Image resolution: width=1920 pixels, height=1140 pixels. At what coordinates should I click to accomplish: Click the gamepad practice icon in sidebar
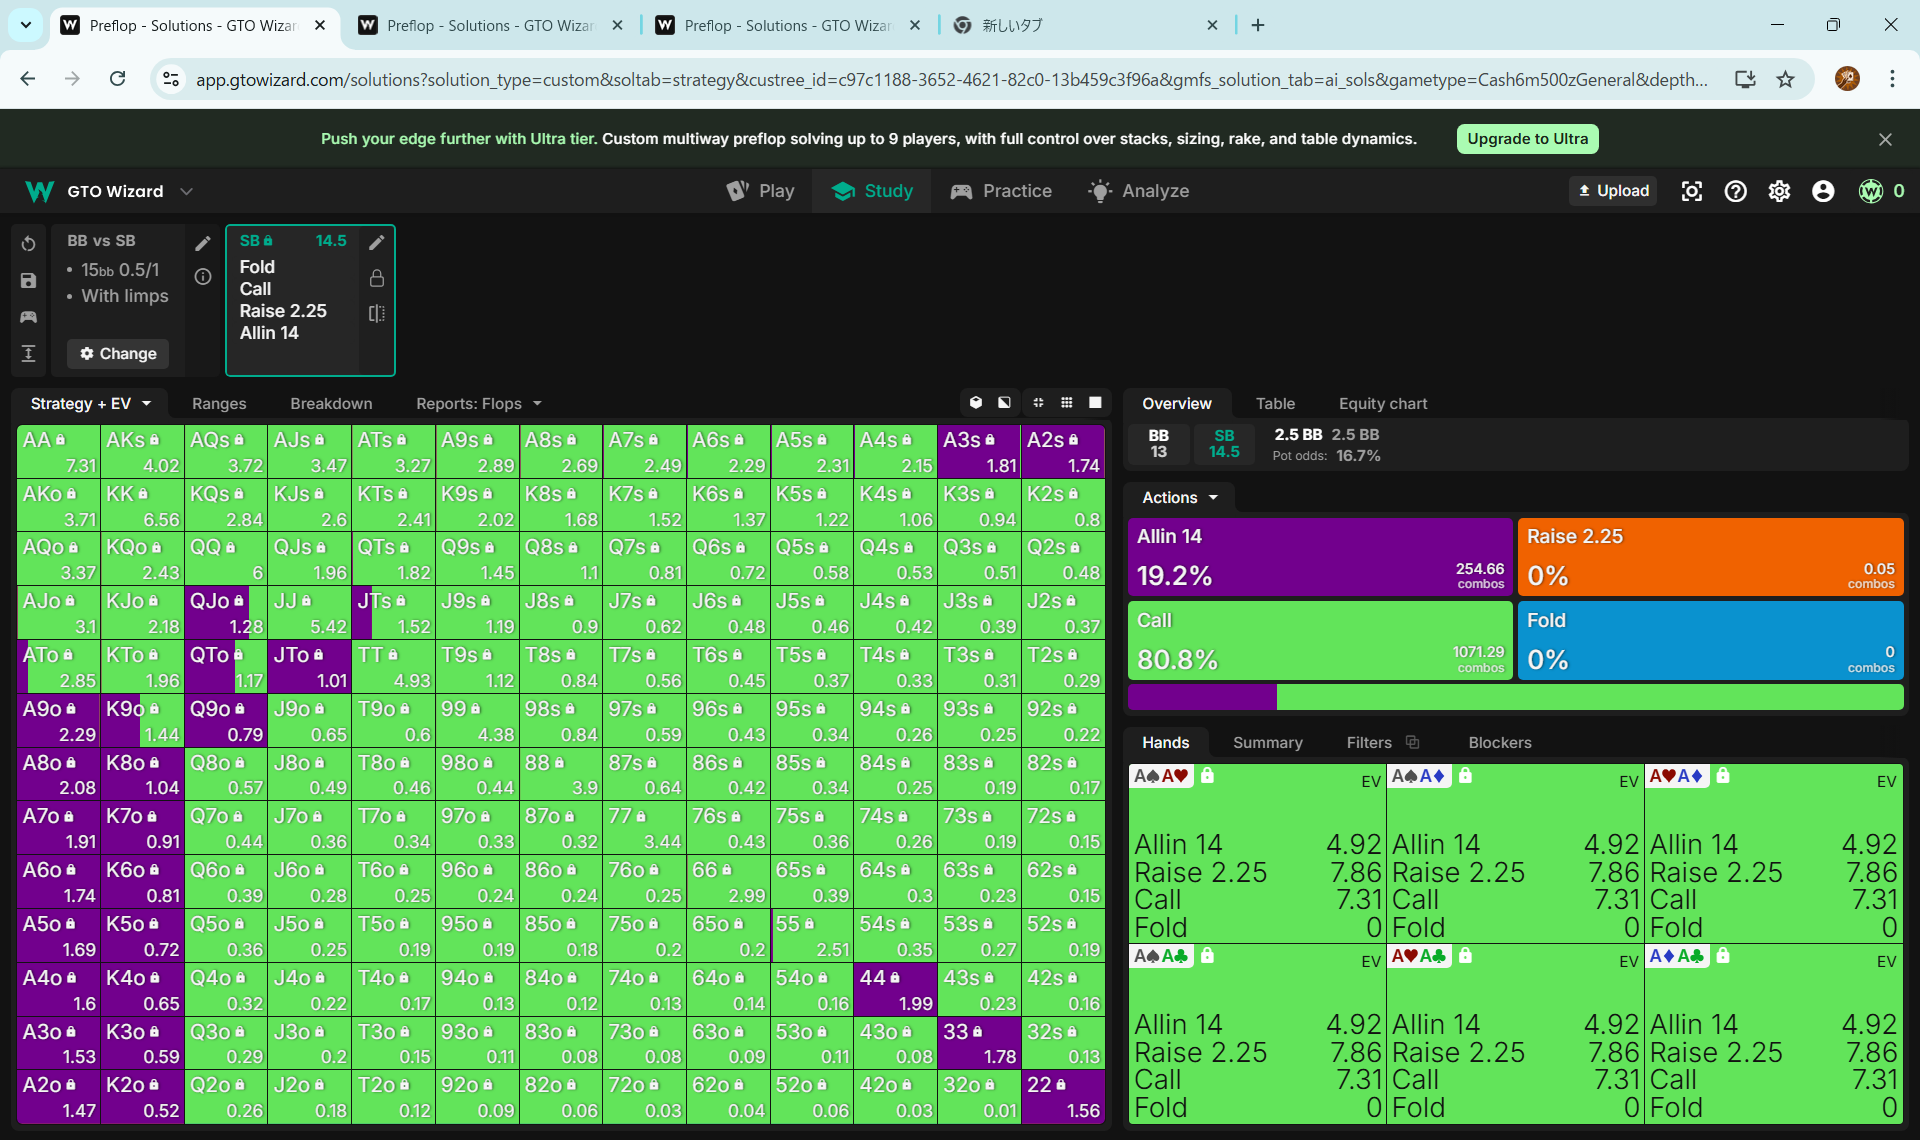pos(28,317)
